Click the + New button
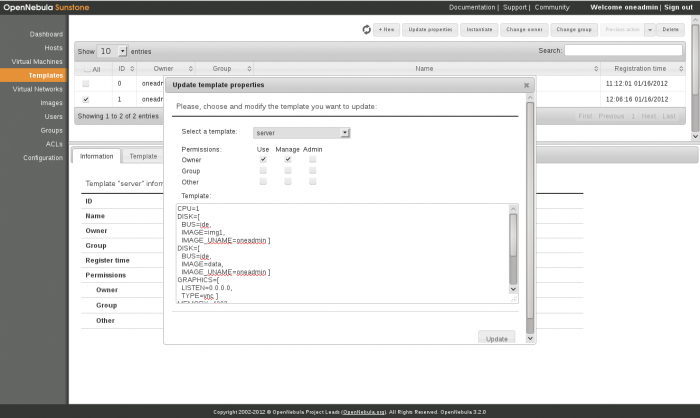This screenshot has height=418, width=700. point(387,29)
